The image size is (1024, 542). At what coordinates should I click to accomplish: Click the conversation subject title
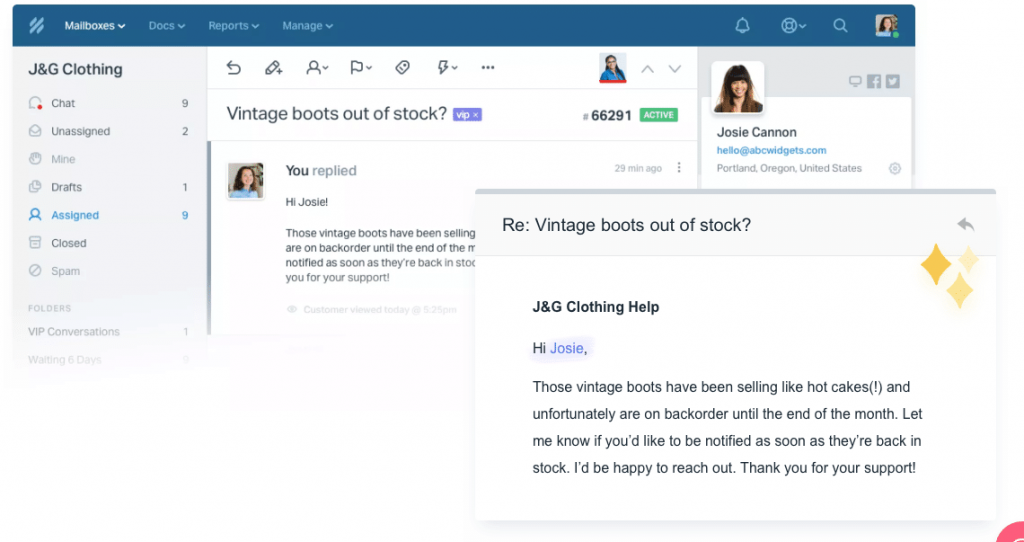pos(336,114)
